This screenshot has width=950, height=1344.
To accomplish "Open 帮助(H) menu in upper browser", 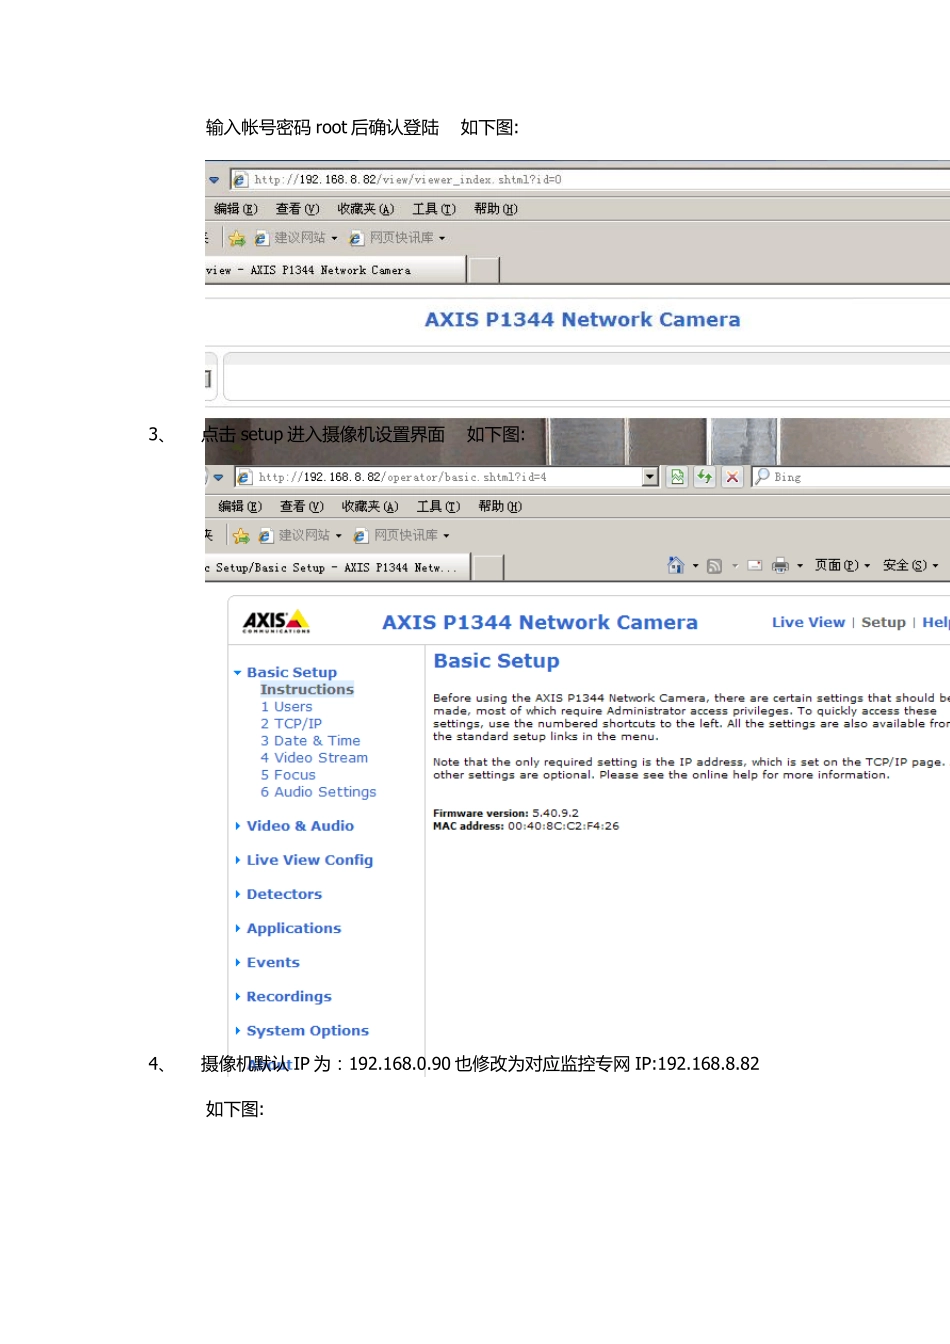I will click(496, 209).
